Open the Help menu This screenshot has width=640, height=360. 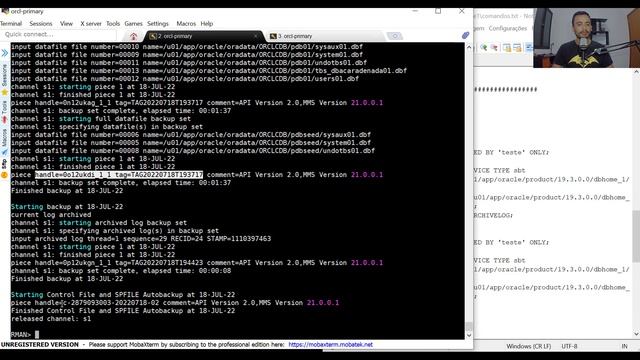[207, 24]
